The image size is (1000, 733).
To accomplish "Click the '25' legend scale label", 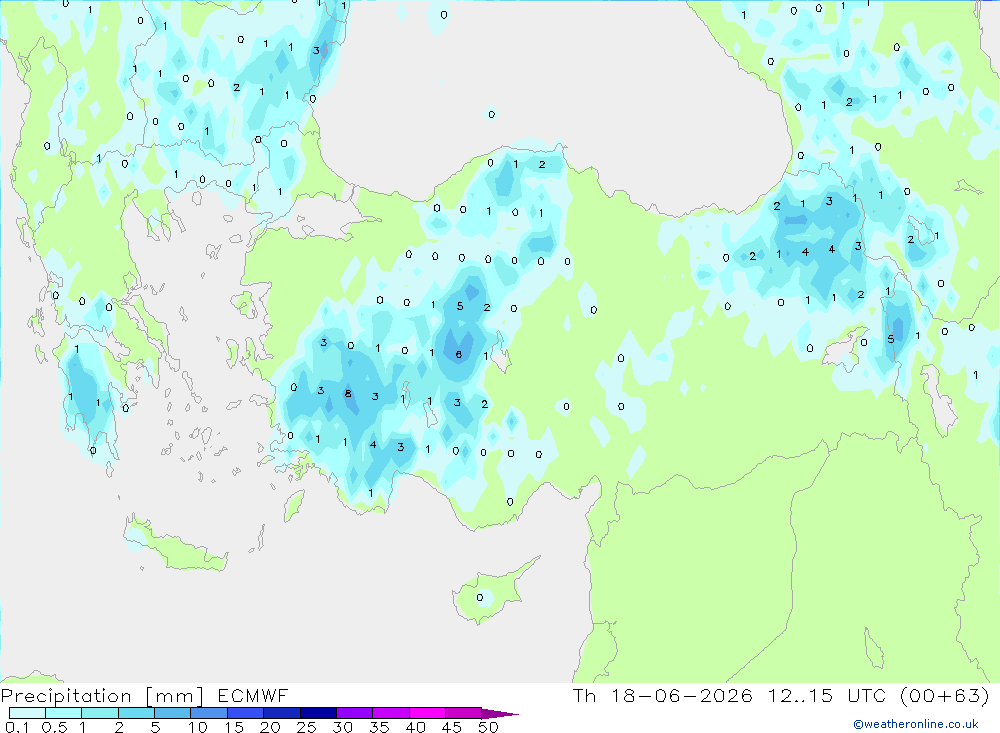I will (x=306, y=727).
